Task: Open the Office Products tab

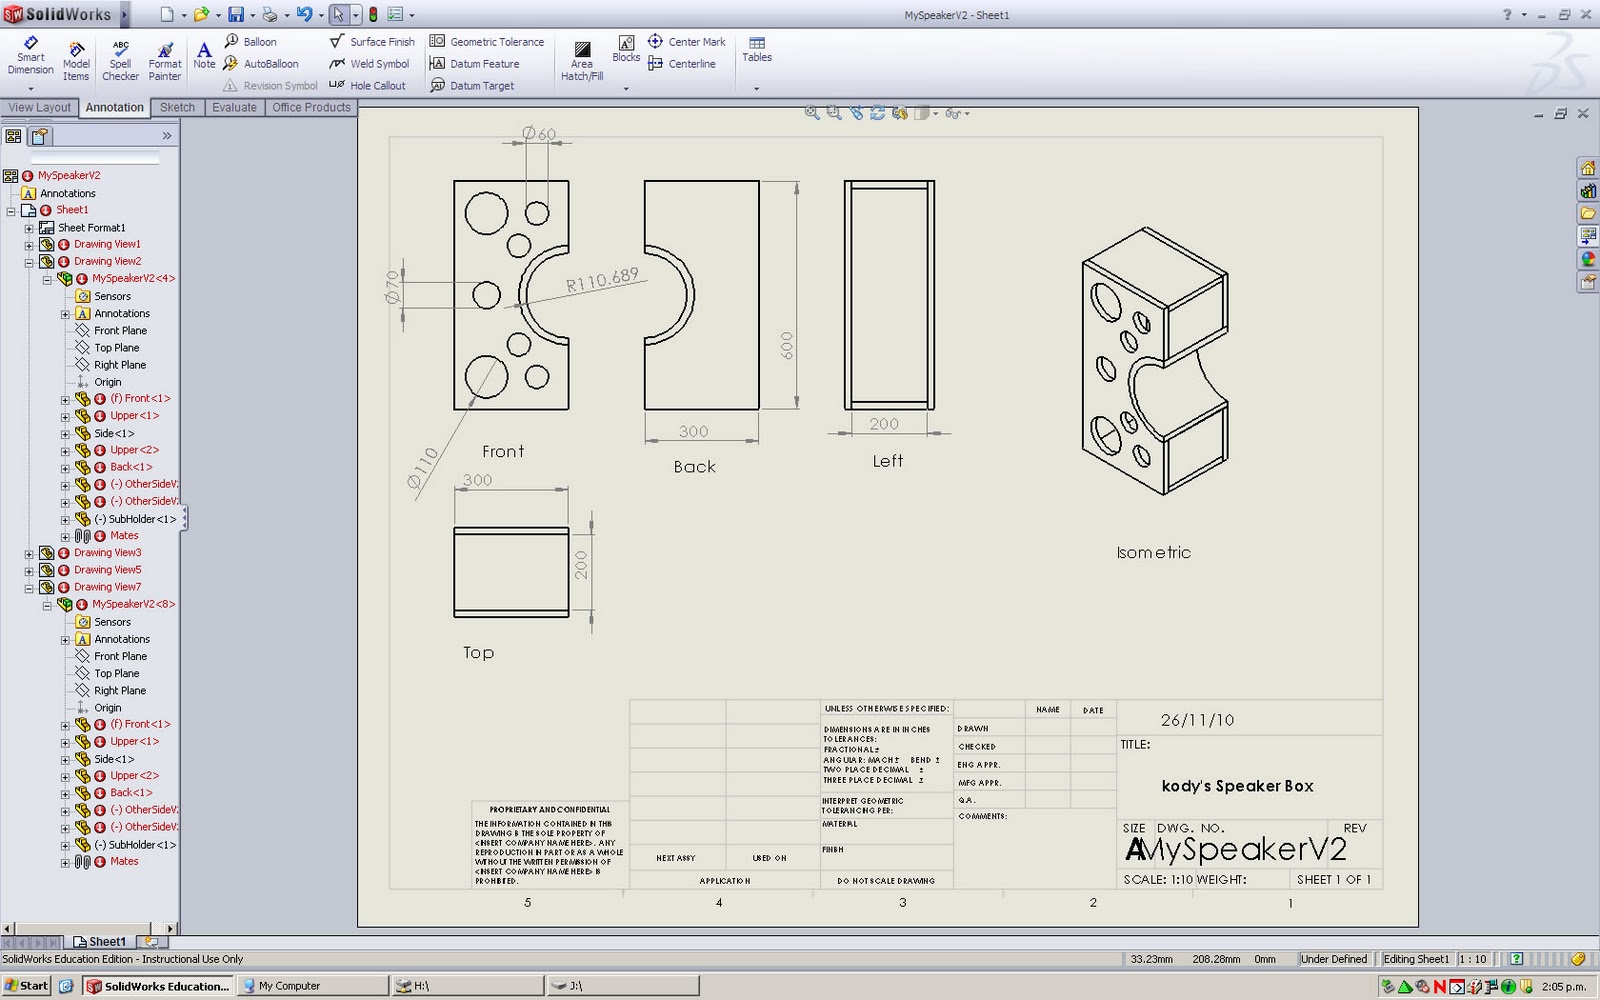Action: click(x=311, y=107)
